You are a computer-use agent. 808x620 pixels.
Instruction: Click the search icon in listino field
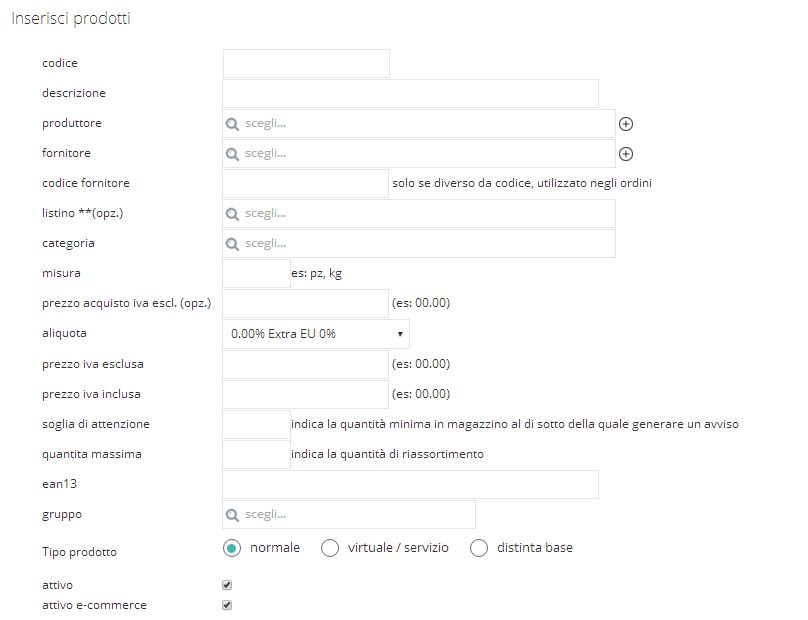[x=232, y=214]
